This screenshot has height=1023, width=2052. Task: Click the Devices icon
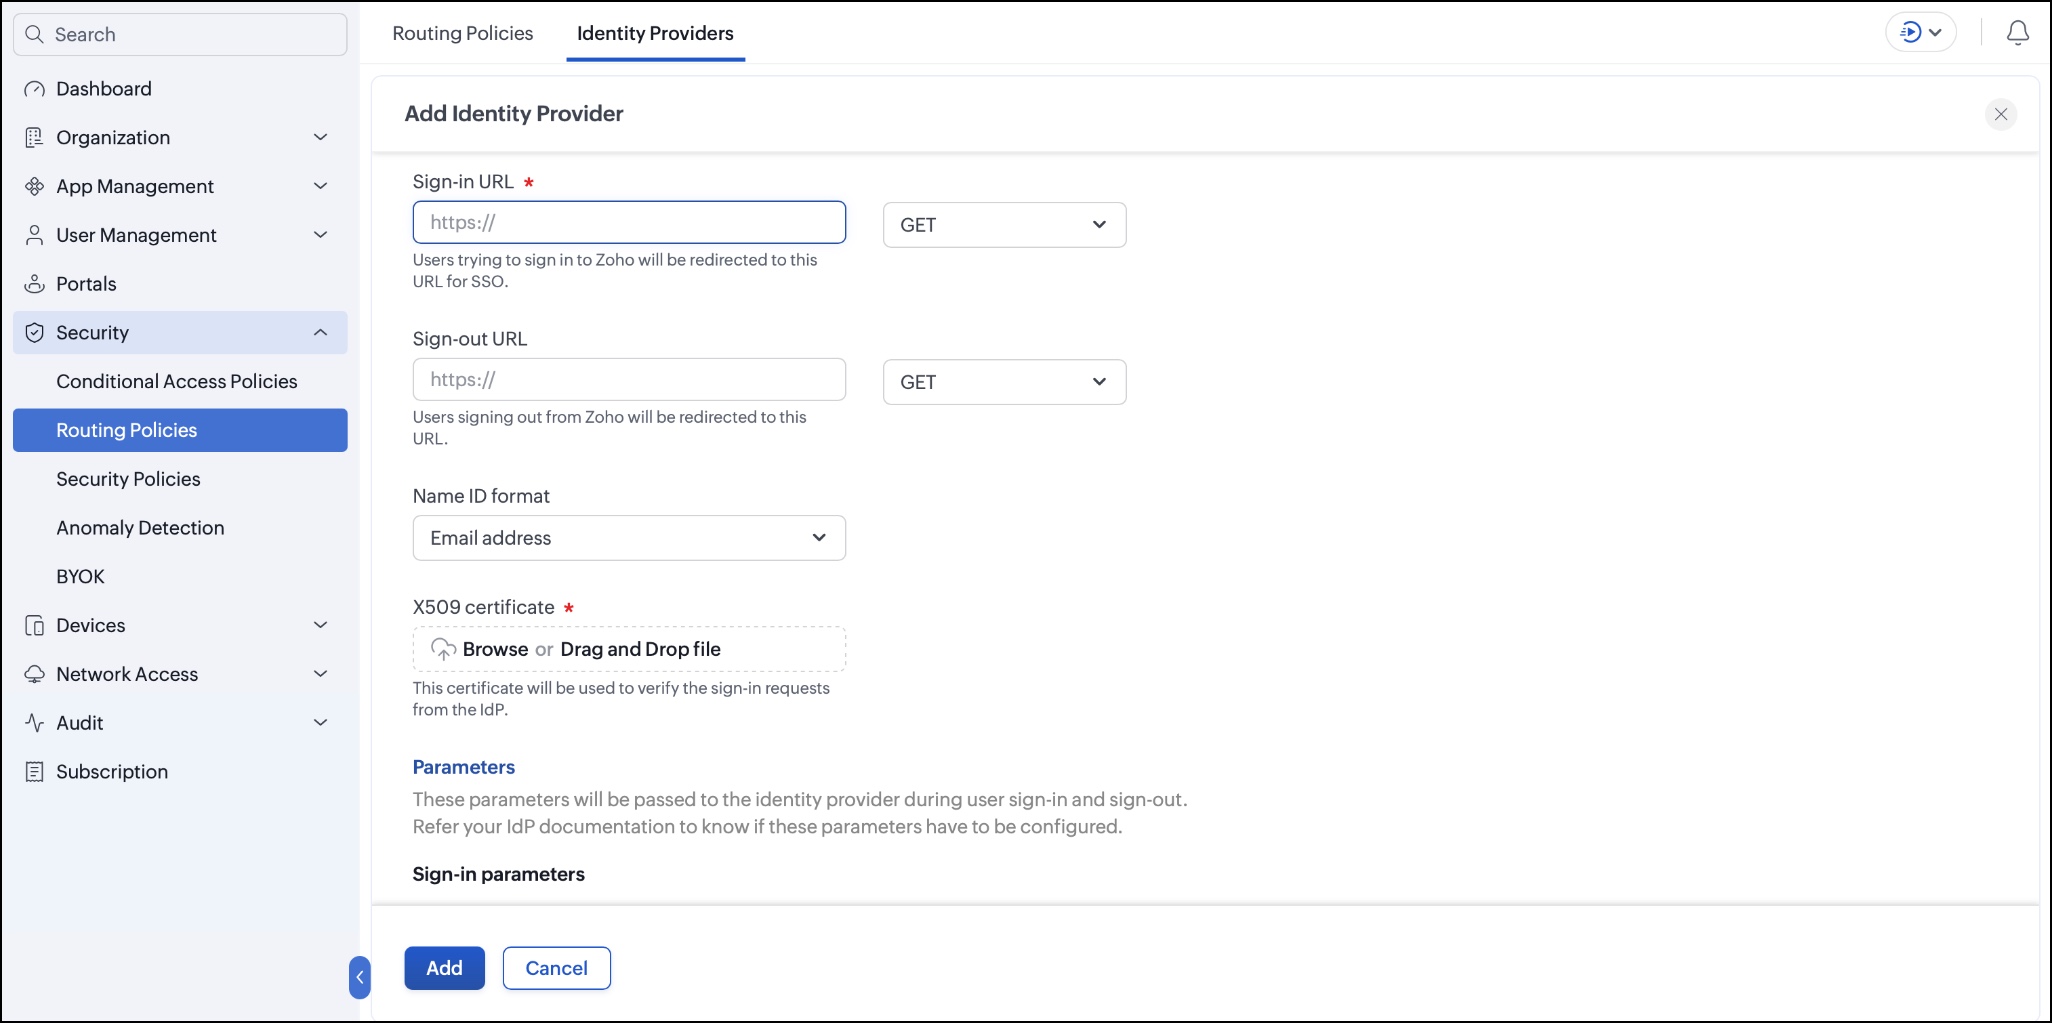tap(34, 626)
